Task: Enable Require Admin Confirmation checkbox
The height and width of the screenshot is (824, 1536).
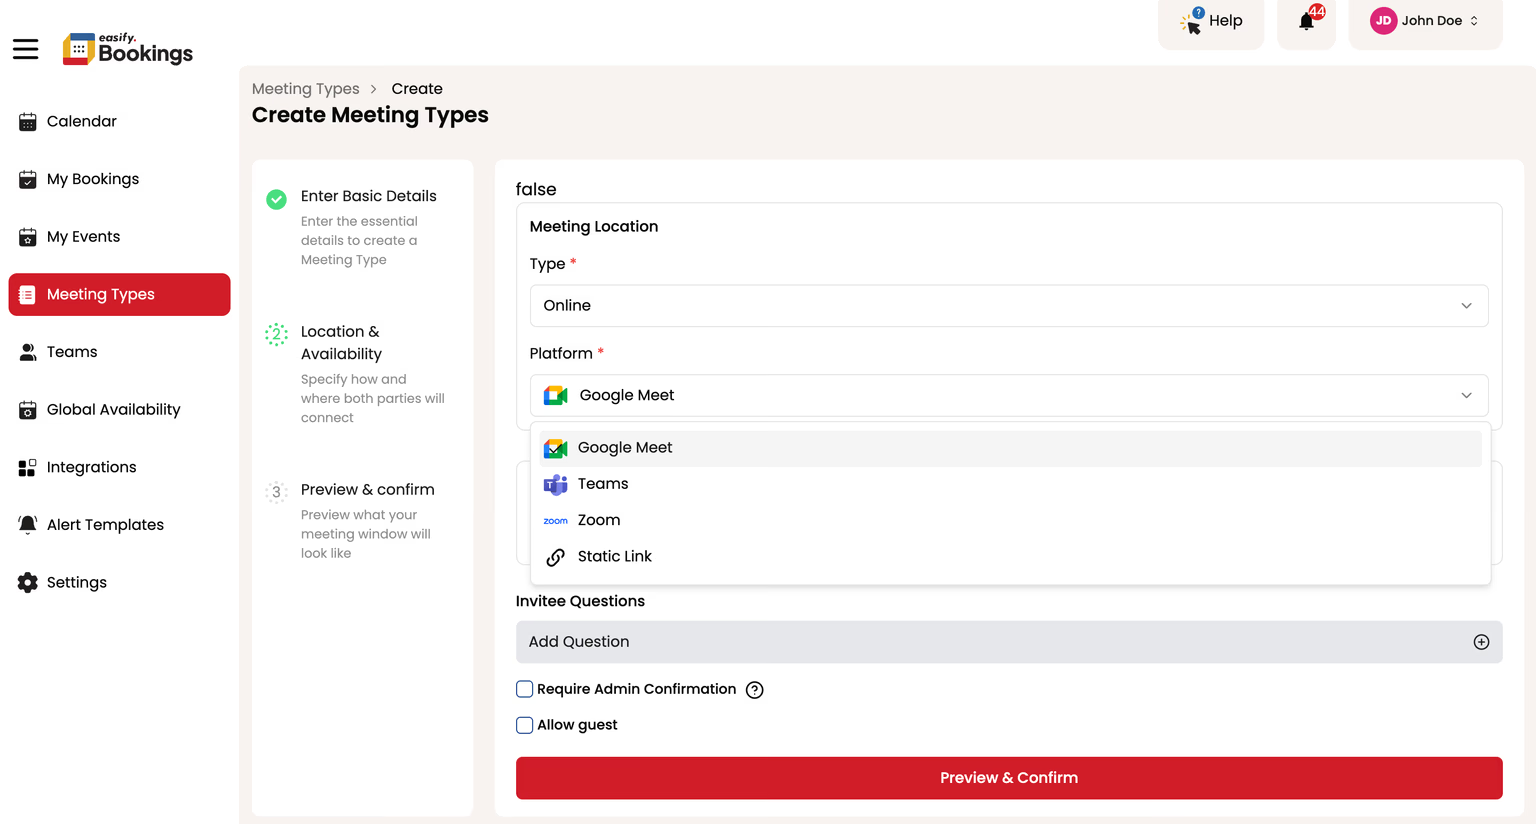Action: pyautogui.click(x=524, y=689)
